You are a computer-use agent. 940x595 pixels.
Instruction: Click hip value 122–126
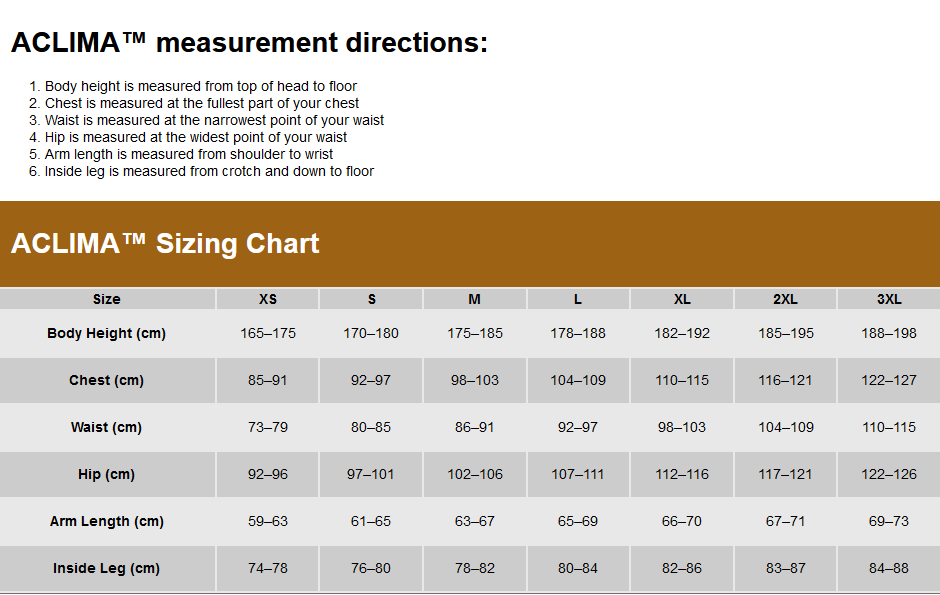tap(889, 474)
